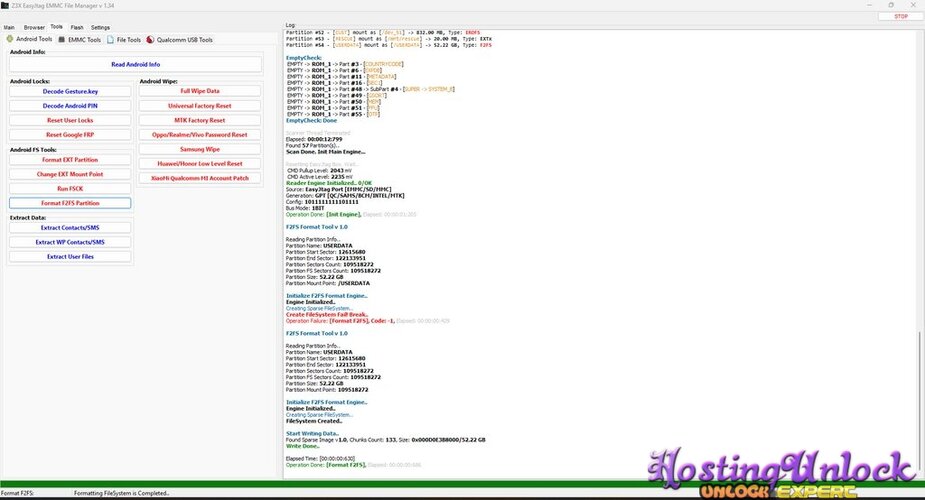This screenshot has width=925, height=500.
Task: Switch to the Qualcomm USB Tools tab
Action: point(179,40)
